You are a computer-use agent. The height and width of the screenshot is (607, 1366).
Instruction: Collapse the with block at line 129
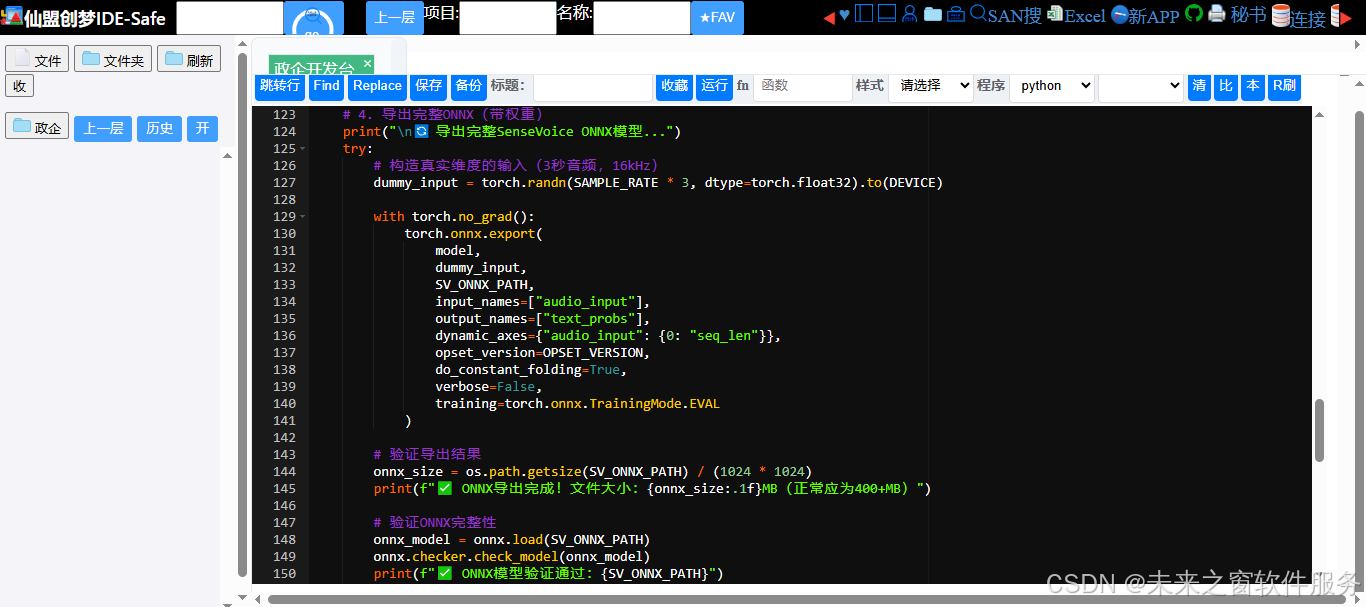pos(302,217)
